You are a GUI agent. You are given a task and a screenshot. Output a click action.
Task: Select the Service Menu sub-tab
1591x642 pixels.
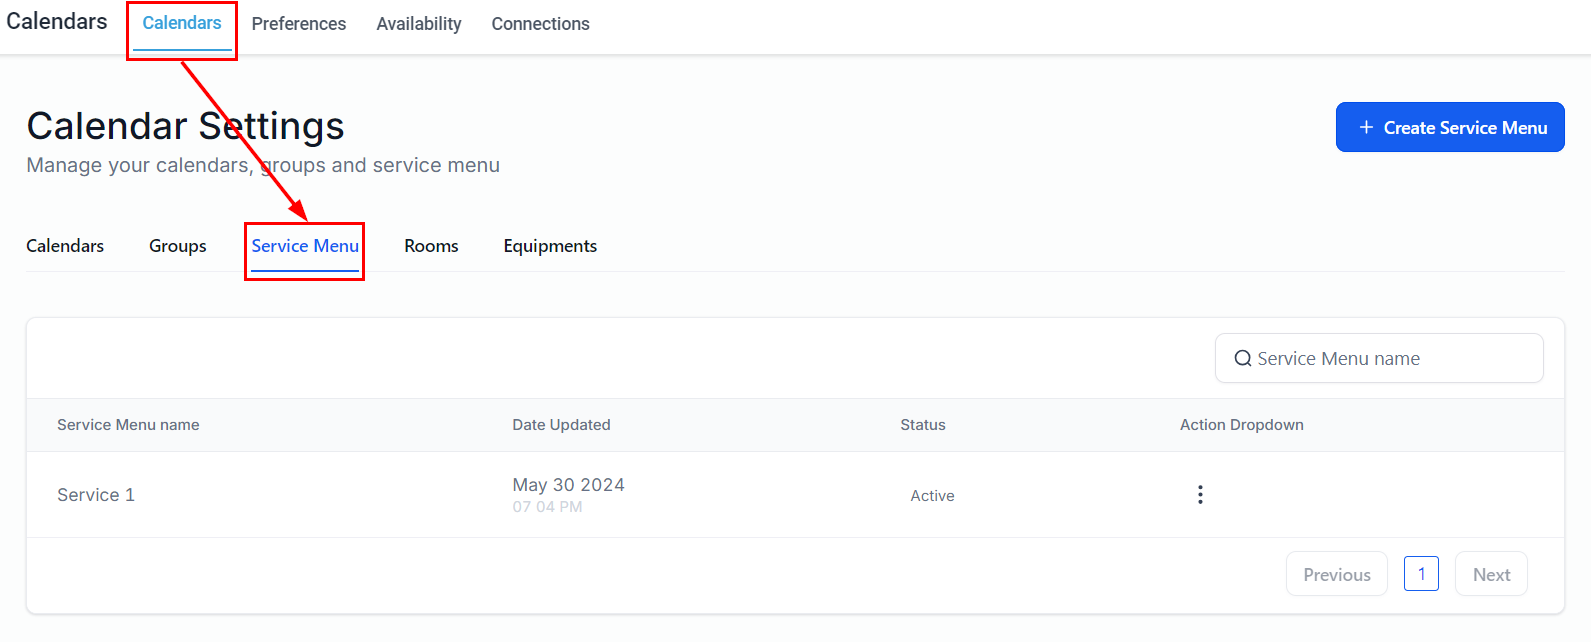point(305,246)
